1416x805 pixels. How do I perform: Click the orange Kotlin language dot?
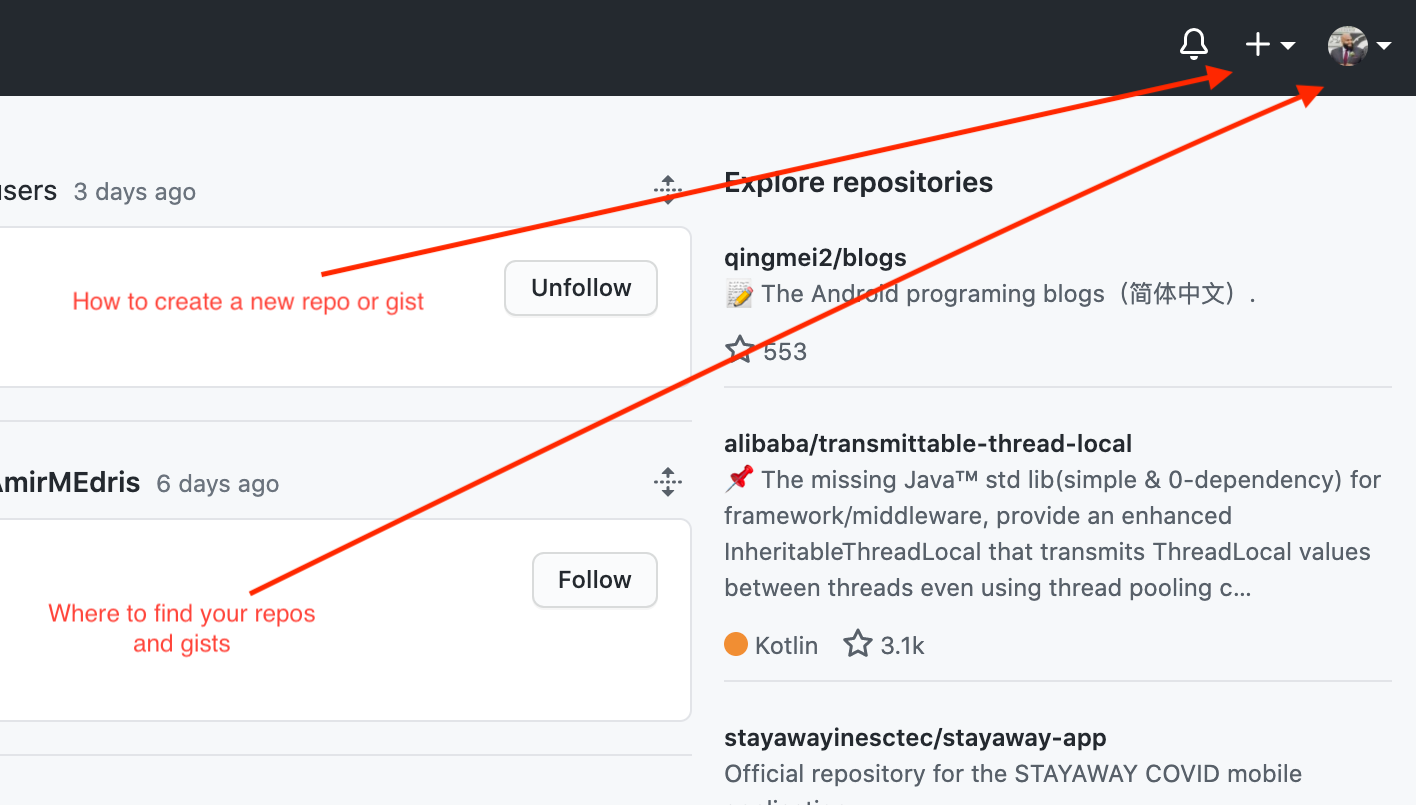click(x=736, y=645)
